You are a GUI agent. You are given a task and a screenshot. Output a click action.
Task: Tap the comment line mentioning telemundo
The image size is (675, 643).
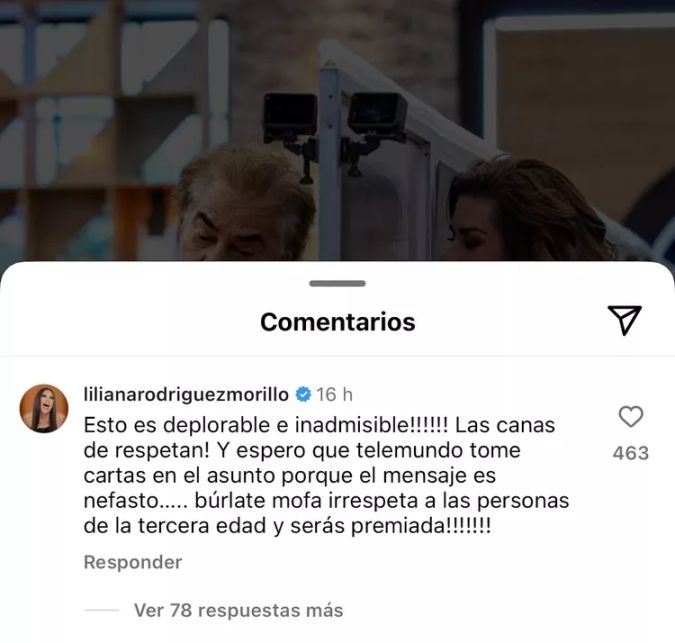[x=302, y=450]
